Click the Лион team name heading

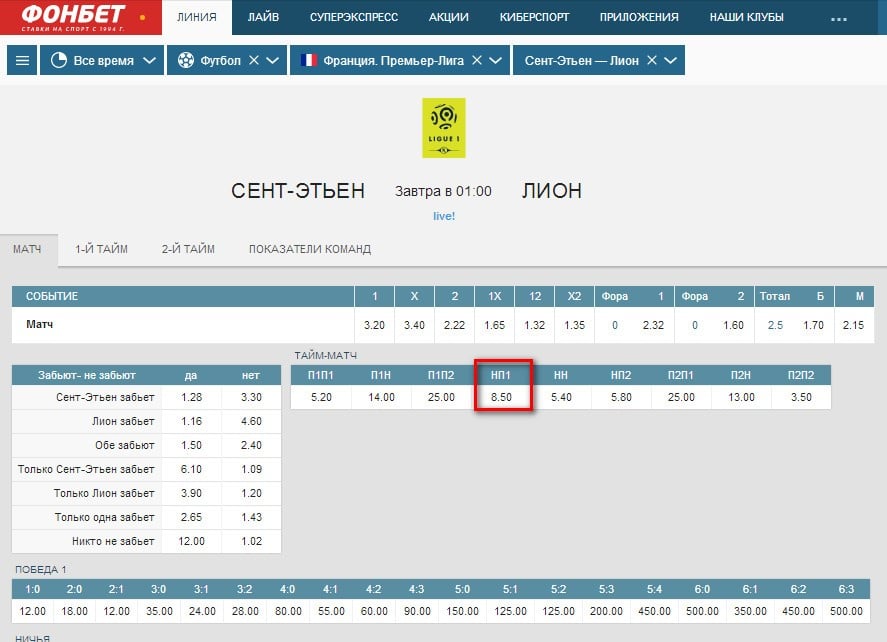pos(552,191)
